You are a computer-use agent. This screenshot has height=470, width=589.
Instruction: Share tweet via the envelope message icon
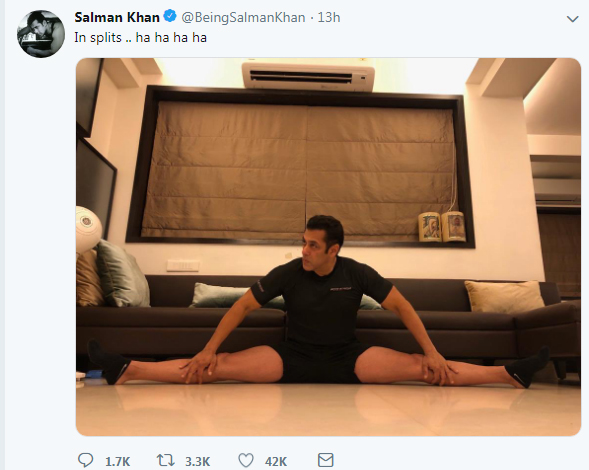pyautogui.click(x=325, y=460)
